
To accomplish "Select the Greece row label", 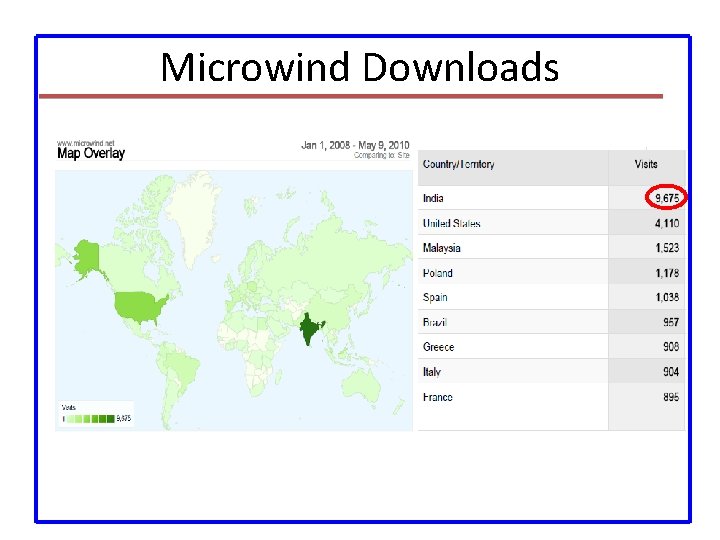I will click(439, 347).
